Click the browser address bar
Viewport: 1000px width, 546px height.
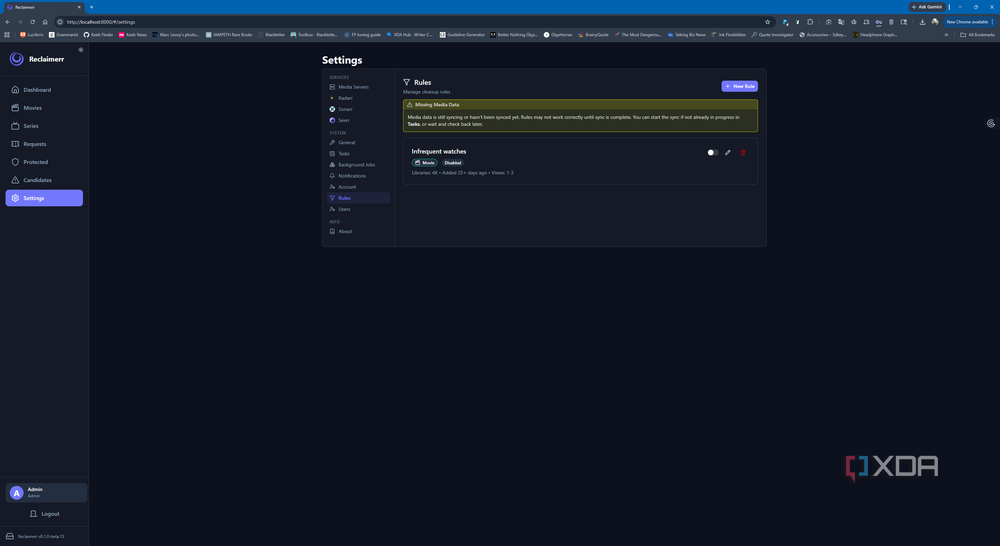tap(408, 22)
